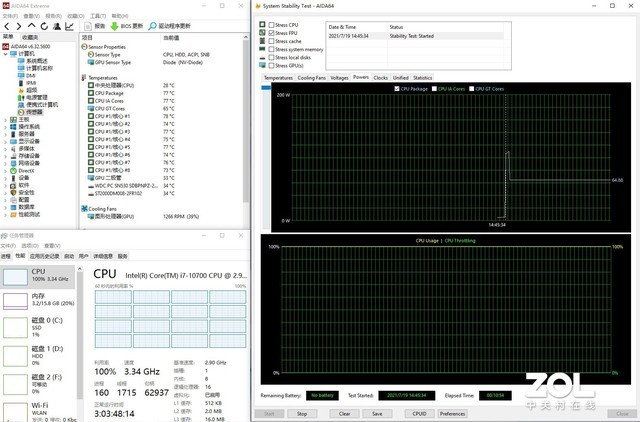Select 超频 overclock tree item
640x422 pixels.
pyautogui.click(x=27, y=90)
